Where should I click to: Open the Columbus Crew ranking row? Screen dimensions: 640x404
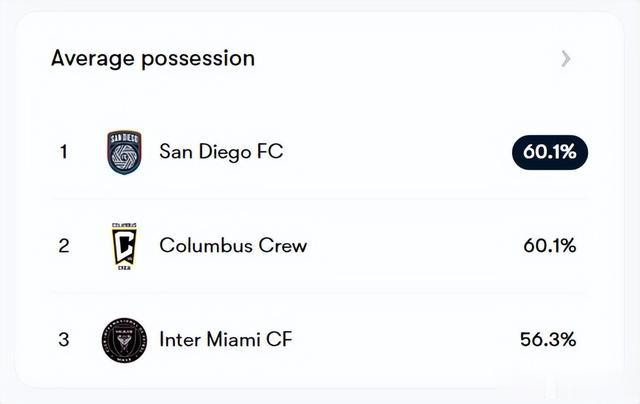point(320,246)
